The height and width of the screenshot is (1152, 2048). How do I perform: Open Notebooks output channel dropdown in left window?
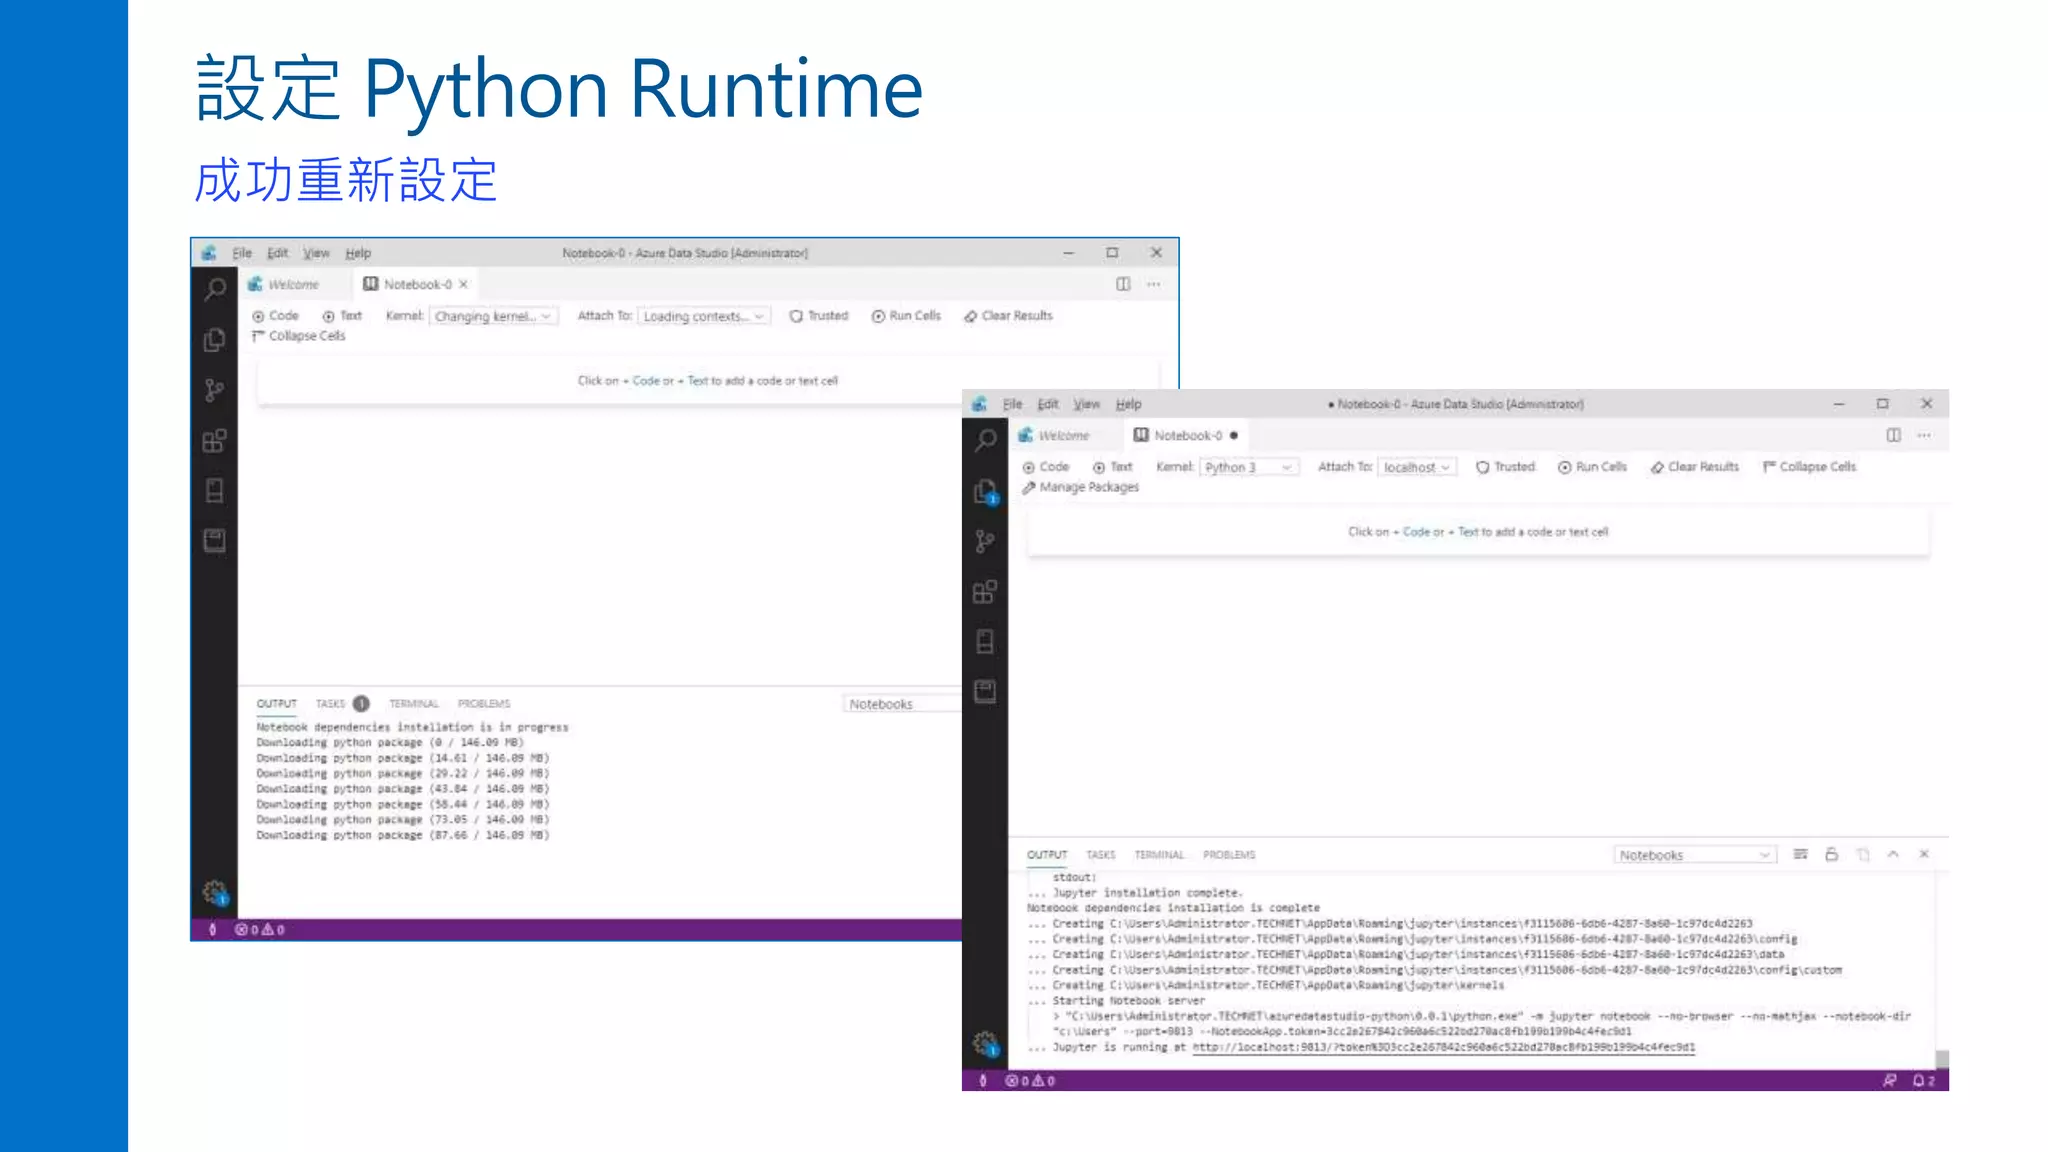tap(903, 704)
